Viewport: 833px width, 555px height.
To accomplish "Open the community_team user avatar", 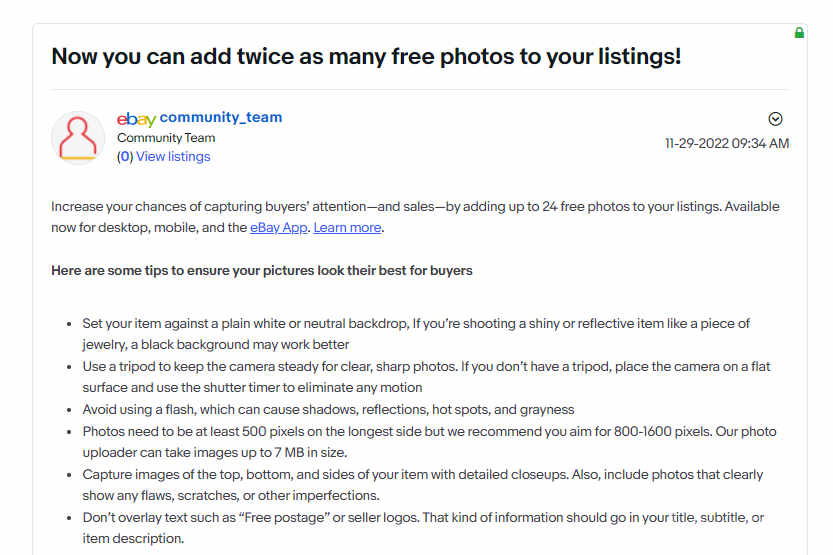I will (78, 138).
